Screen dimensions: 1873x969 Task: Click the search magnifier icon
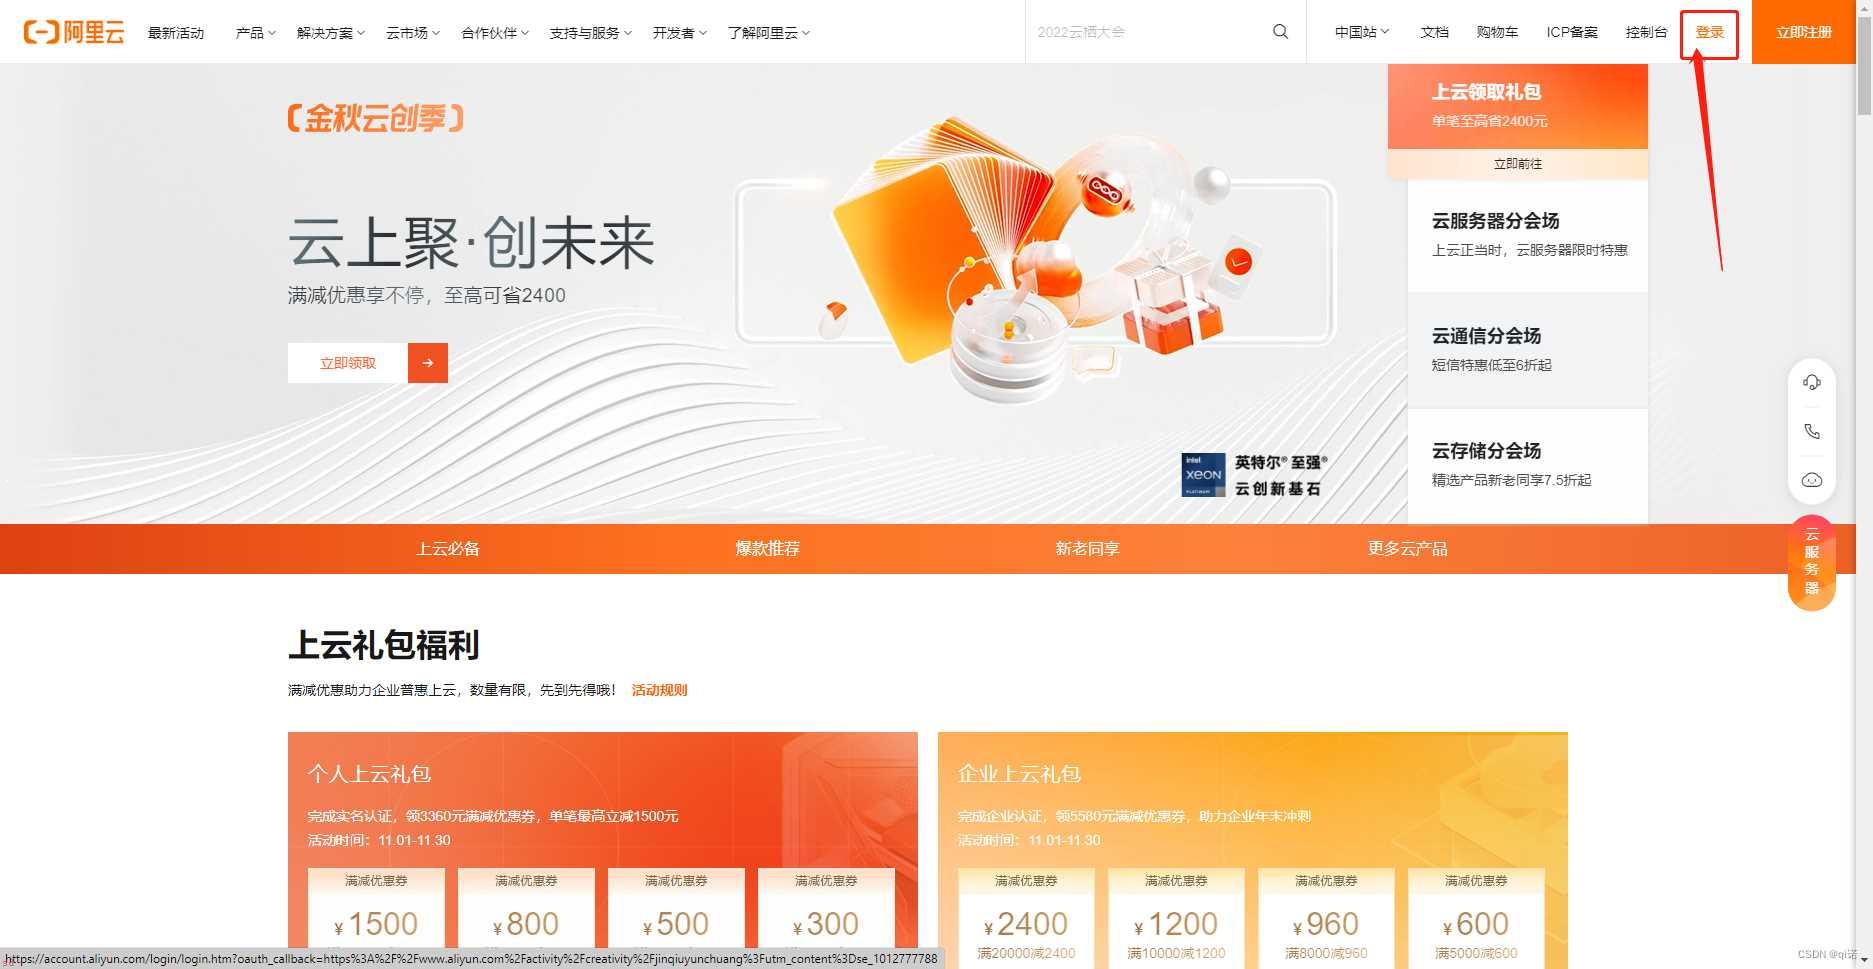pyautogui.click(x=1280, y=32)
